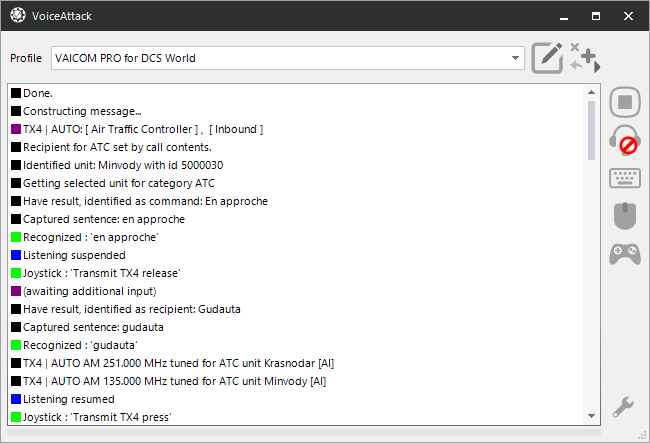Screen dimensions: 650x443
Task: Select the 'Listening suspended' log entry
Action: click(x=74, y=255)
